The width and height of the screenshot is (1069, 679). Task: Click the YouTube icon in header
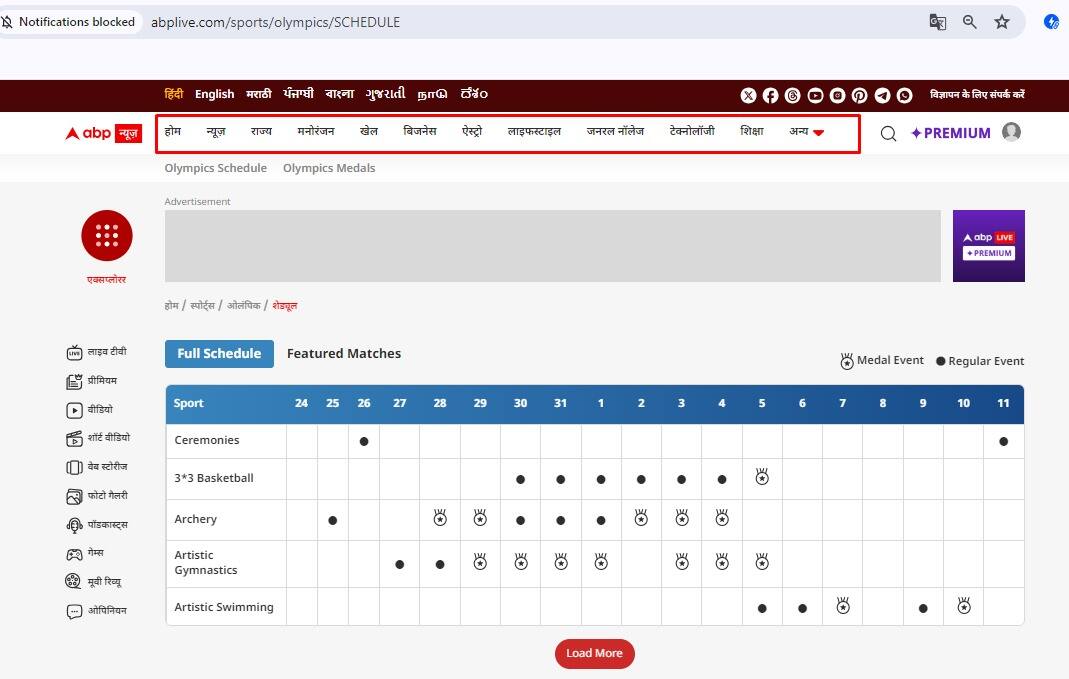(815, 95)
